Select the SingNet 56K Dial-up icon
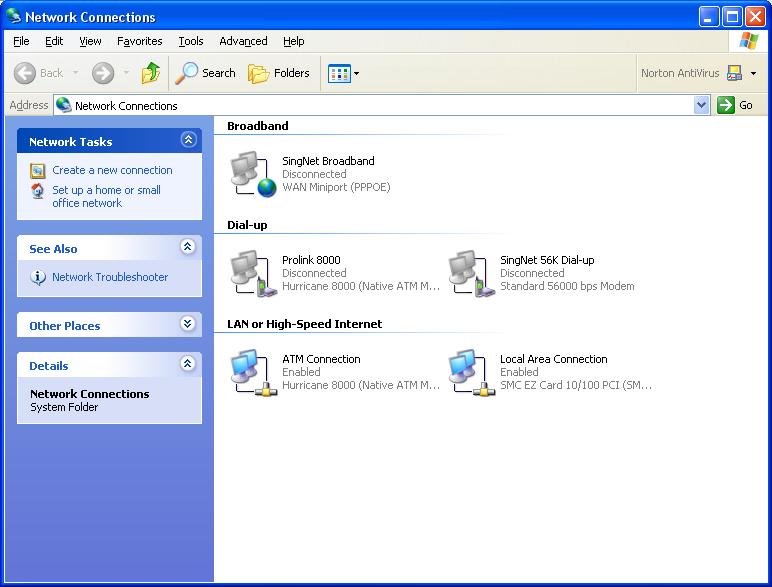This screenshot has width=772, height=587. click(472, 273)
